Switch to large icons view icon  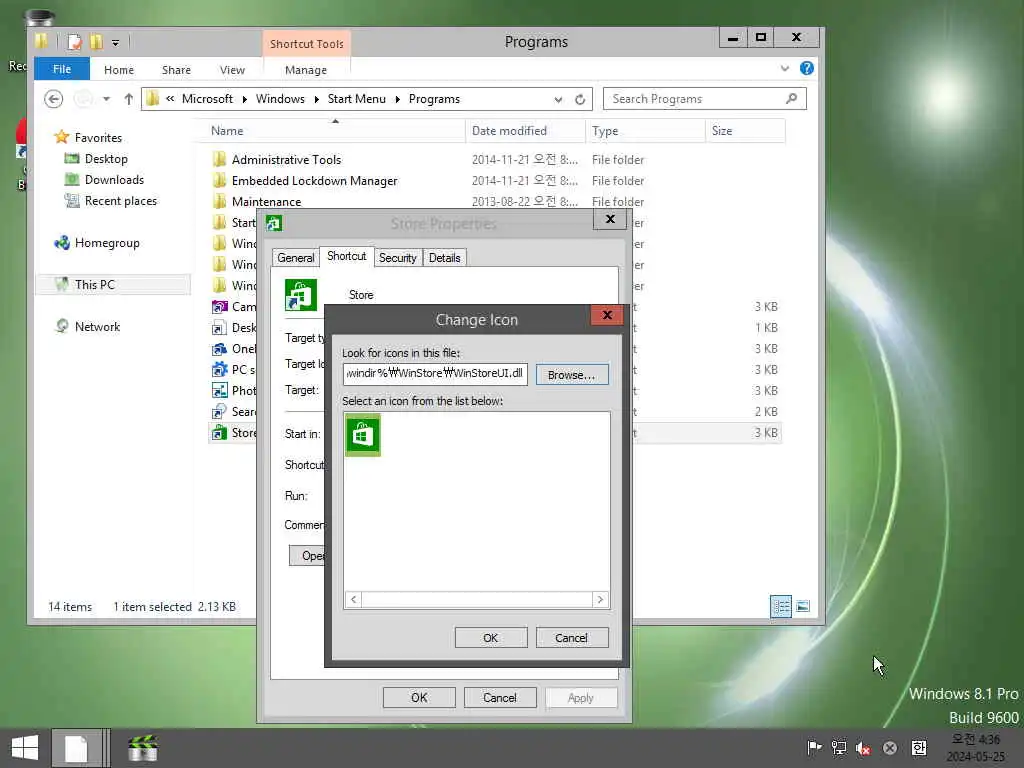tap(803, 606)
